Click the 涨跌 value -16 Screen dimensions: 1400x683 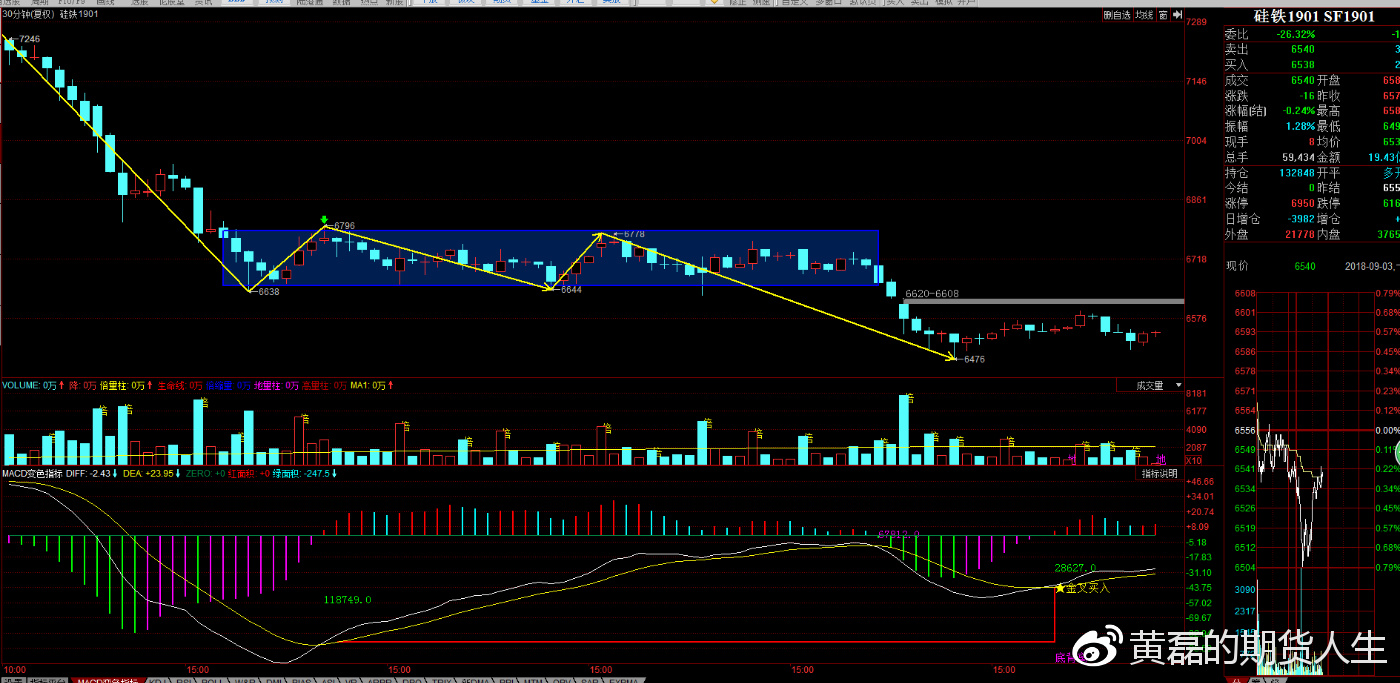point(1306,96)
